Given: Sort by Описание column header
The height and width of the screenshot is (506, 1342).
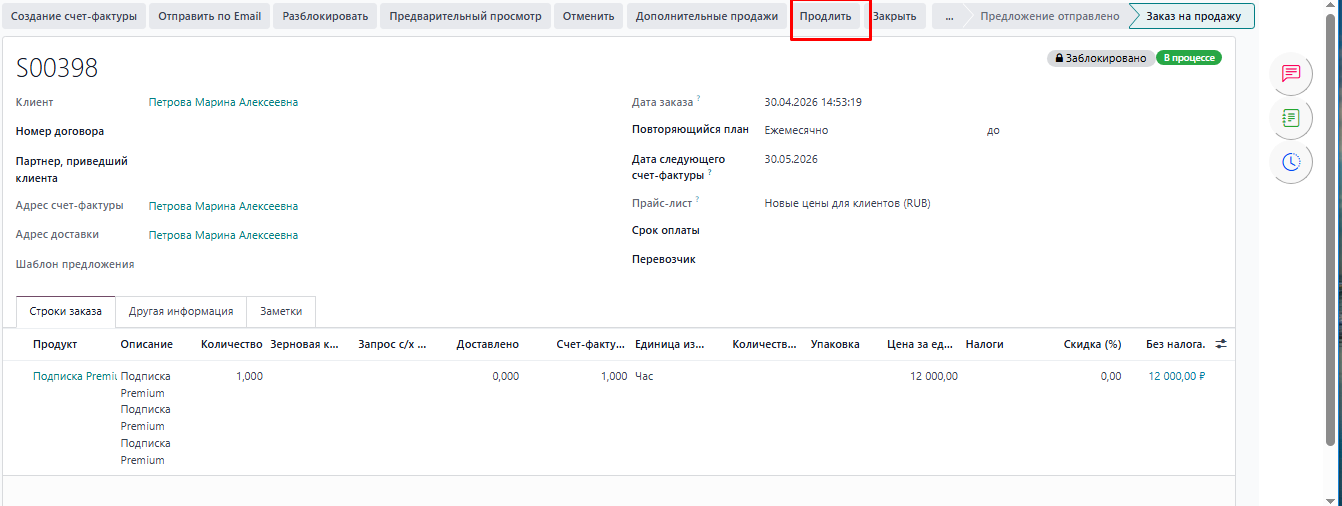Looking at the screenshot, I should [146, 344].
